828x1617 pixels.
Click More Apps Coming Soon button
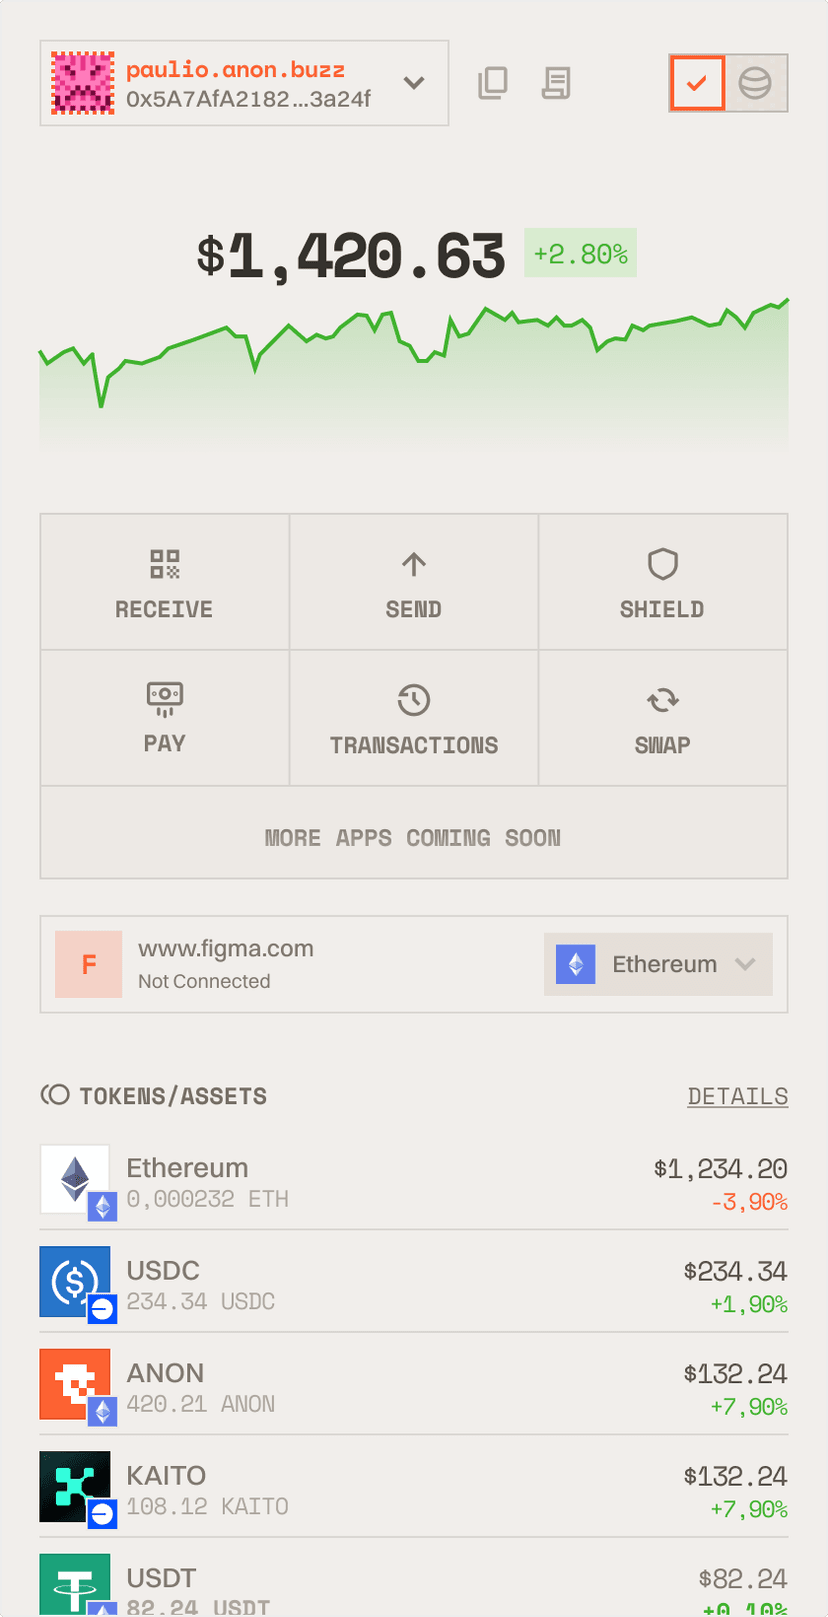pyautogui.click(x=414, y=837)
